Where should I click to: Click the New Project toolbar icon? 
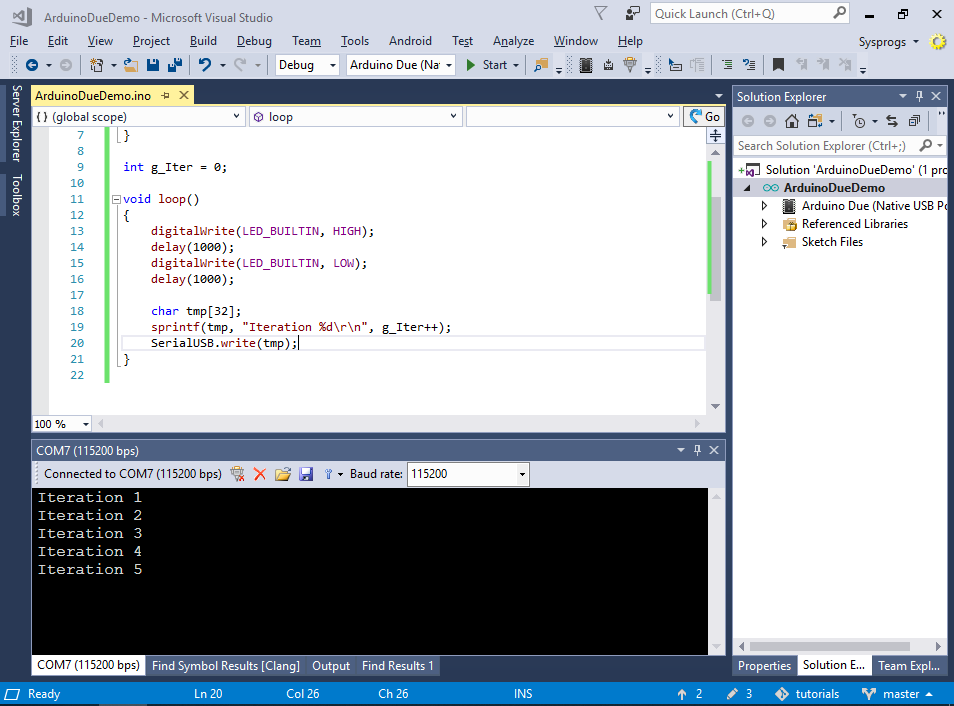tap(96, 65)
